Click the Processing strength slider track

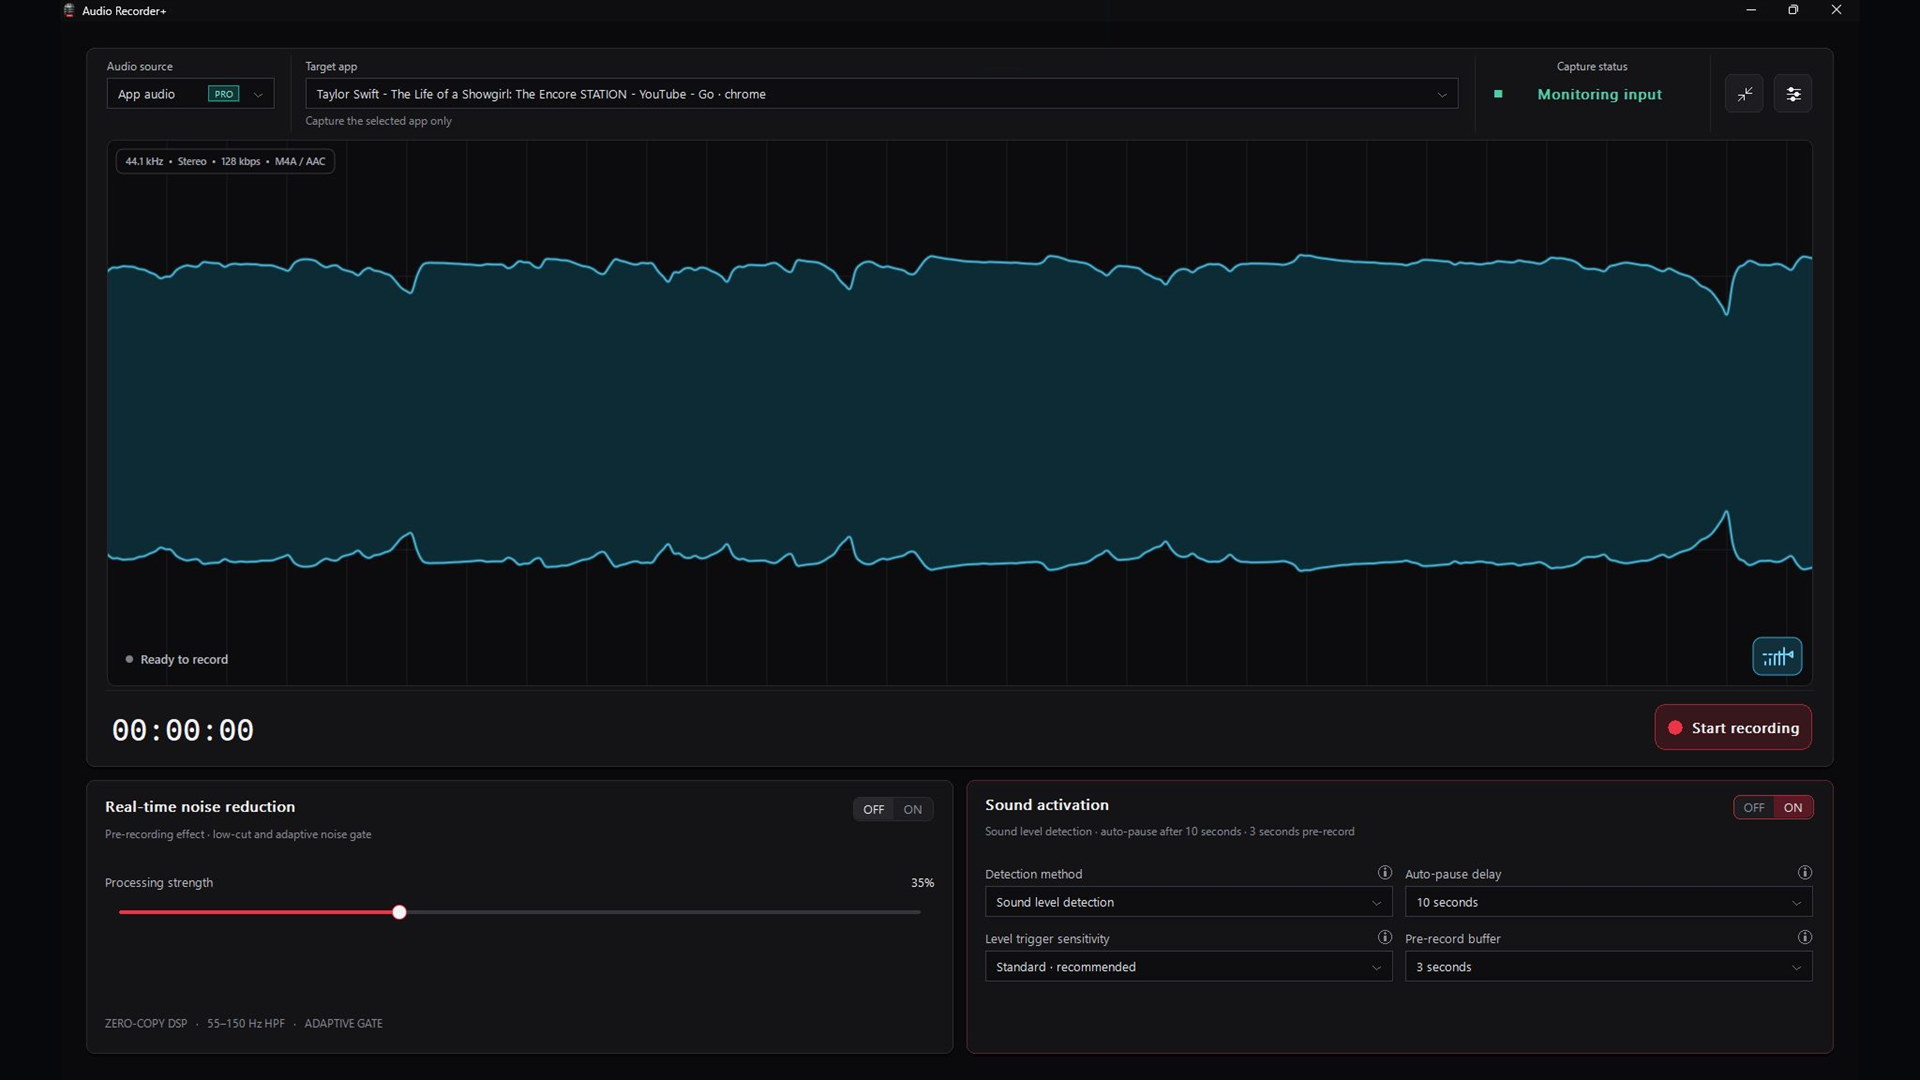click(519, 913)
